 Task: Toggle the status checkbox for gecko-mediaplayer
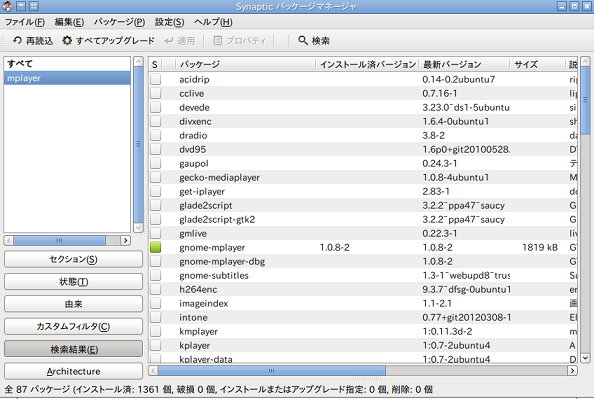155,177
